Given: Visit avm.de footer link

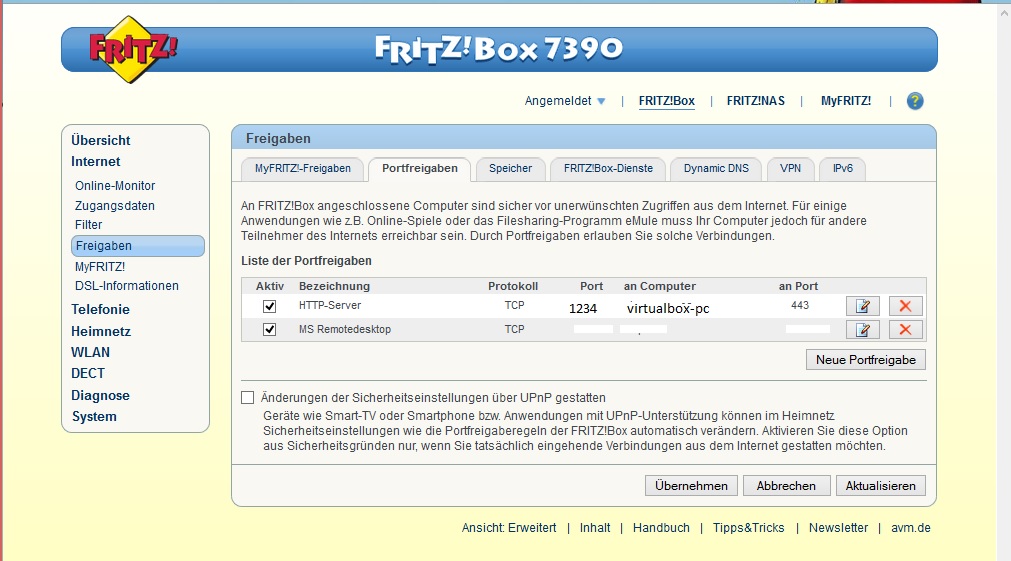Looking at the screenshot, I should (910, 528).
